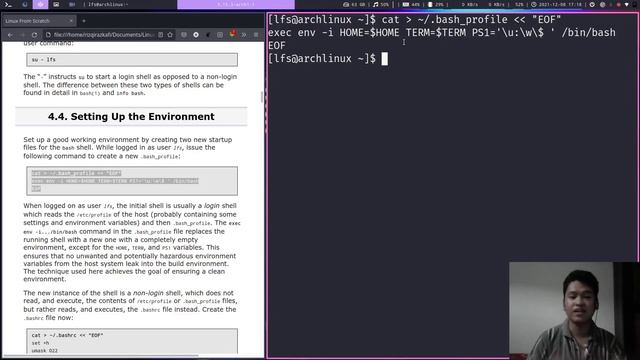
Task: Bookmark this page with the star
Action: click(170, 35)
